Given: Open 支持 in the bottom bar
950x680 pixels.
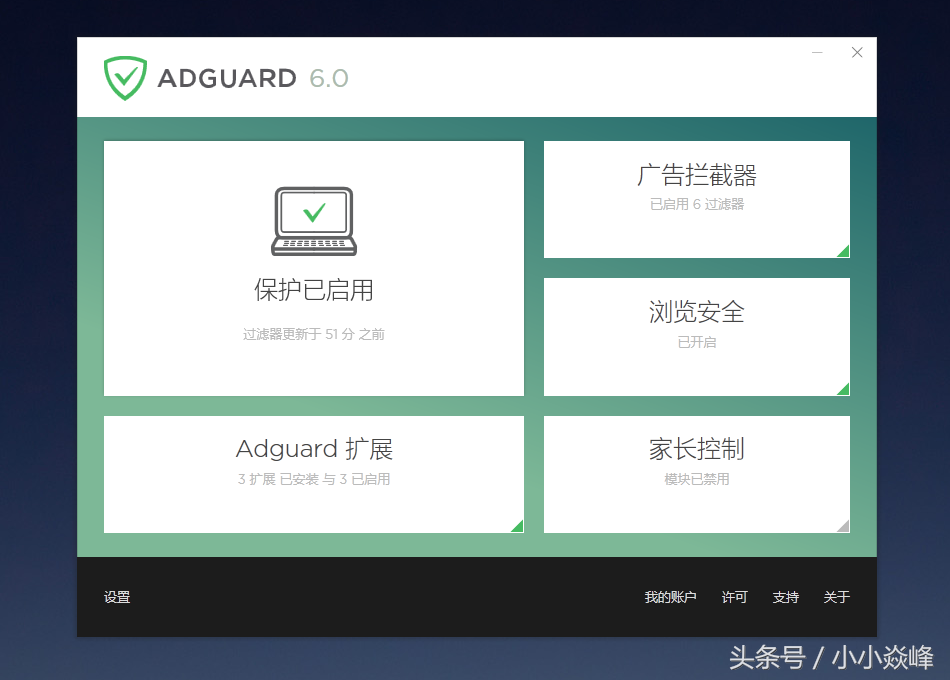Looking at the screenshot, I should (785, 597).
